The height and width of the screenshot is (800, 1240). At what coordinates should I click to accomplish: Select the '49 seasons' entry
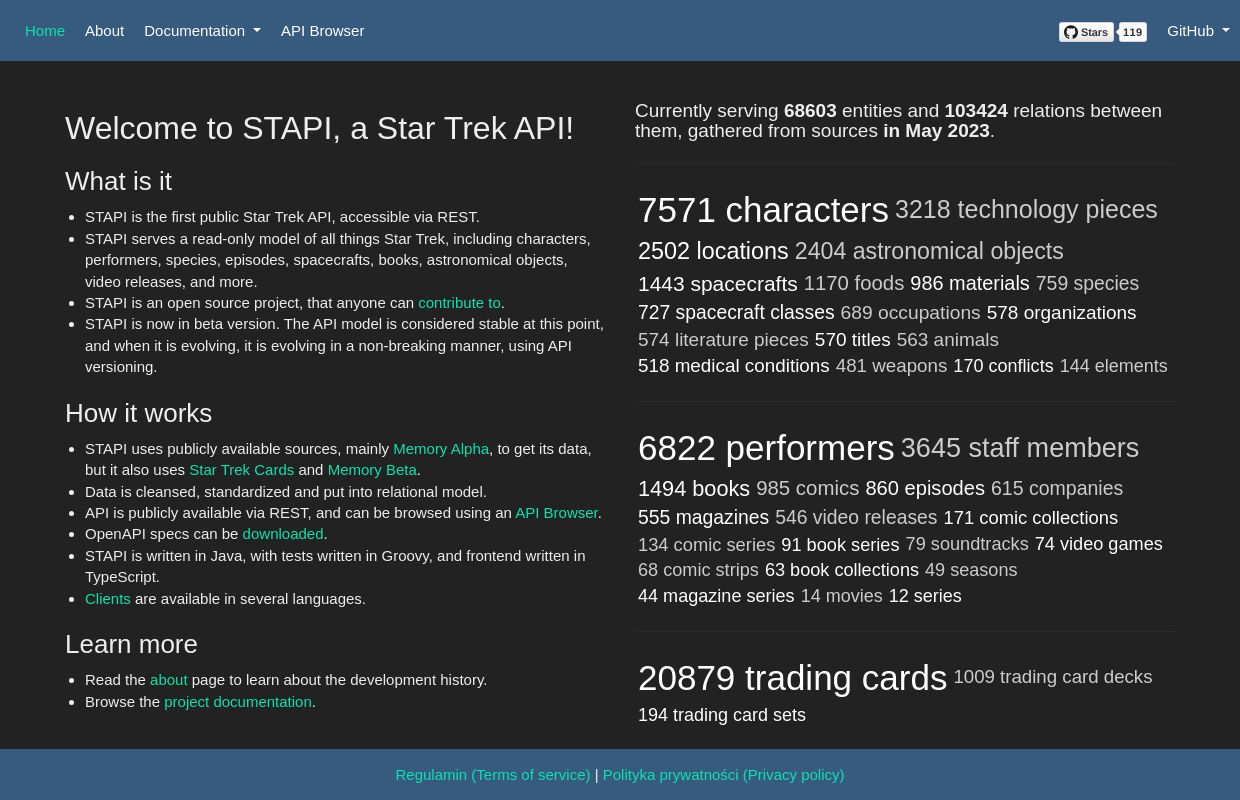pos(971,570)
